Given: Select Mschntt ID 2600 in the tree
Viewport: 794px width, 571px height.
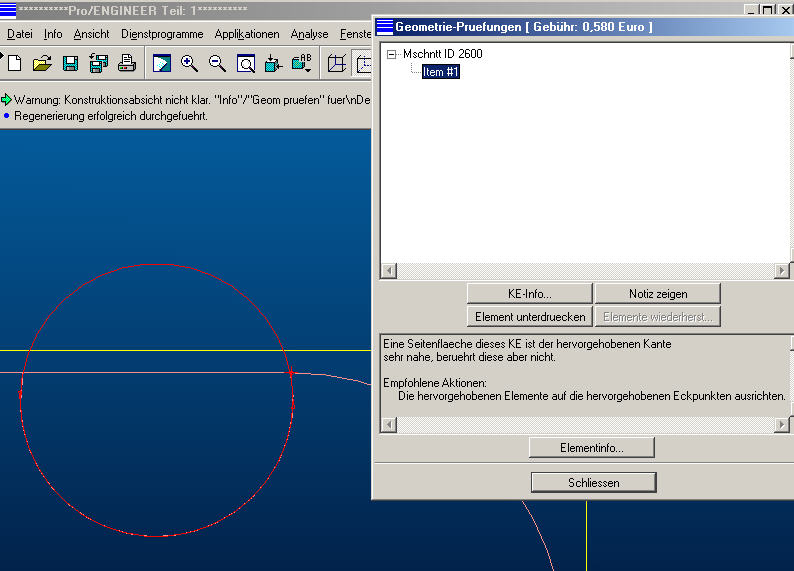Looking at the screenshot, I should (x=443, y=54).
